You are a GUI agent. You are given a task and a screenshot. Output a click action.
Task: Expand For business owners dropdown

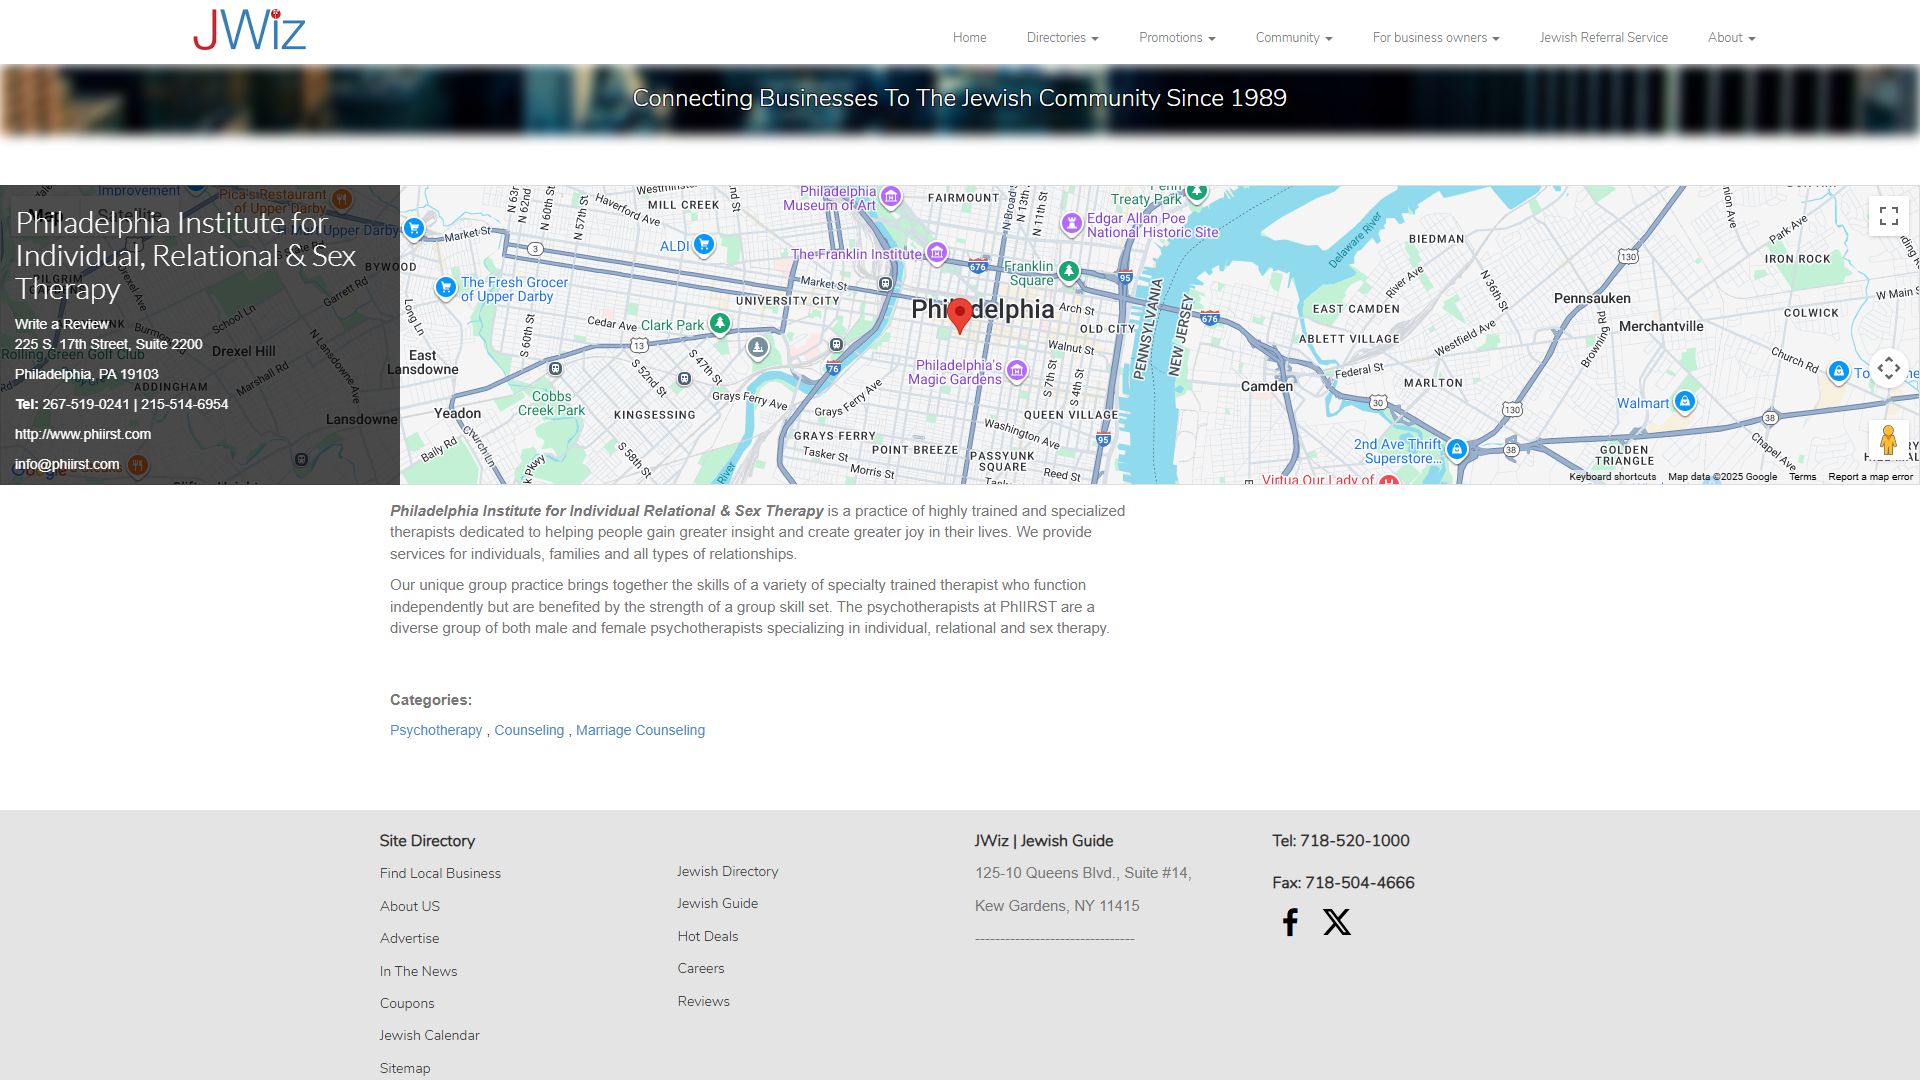click(x=1436, y=38)
